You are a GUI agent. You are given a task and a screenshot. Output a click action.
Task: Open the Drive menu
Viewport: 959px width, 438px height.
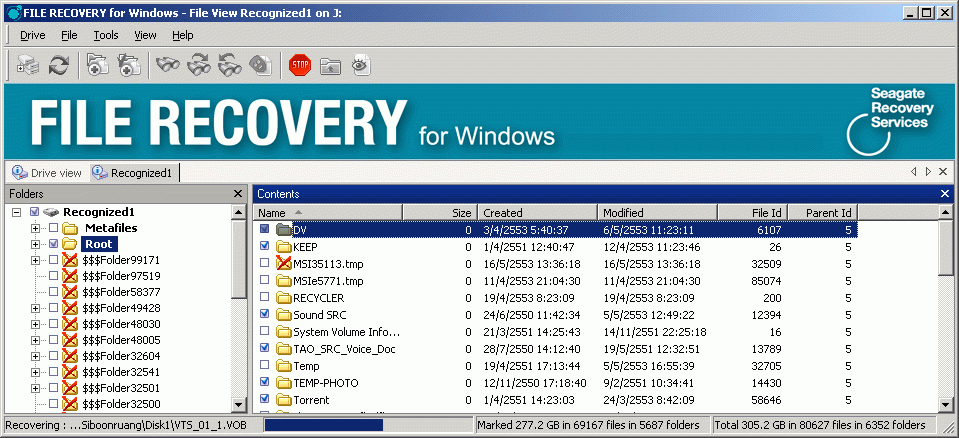pos(32,35)
